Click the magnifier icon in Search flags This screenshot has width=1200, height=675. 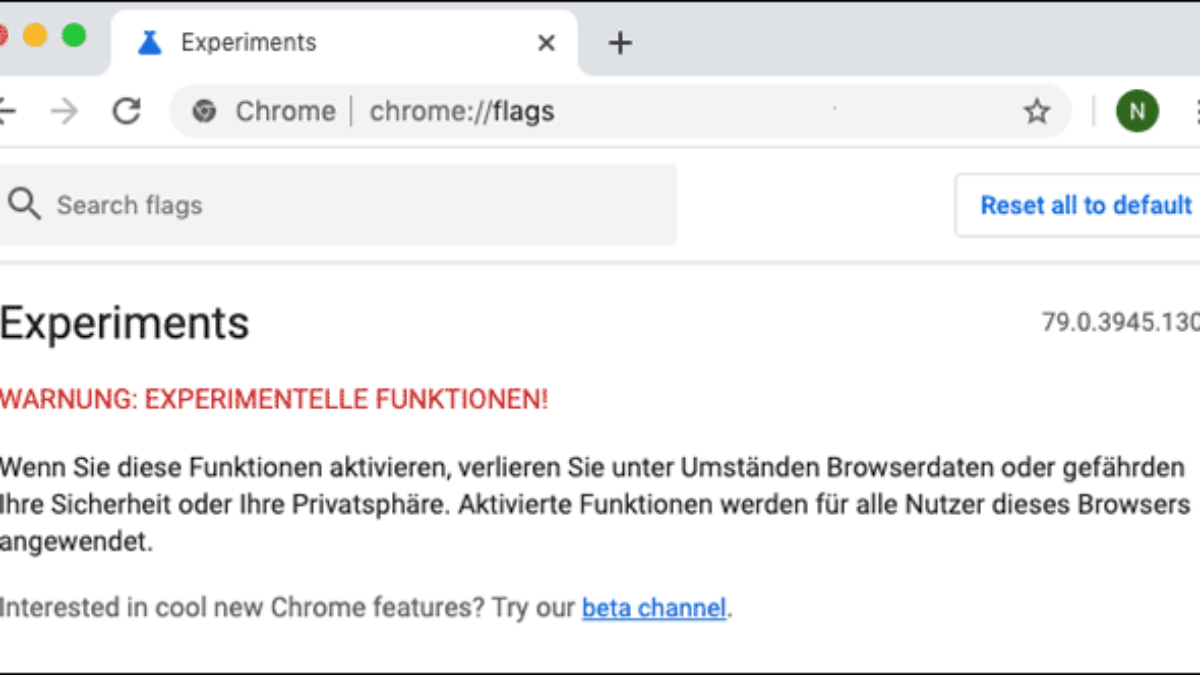(24, 205)
